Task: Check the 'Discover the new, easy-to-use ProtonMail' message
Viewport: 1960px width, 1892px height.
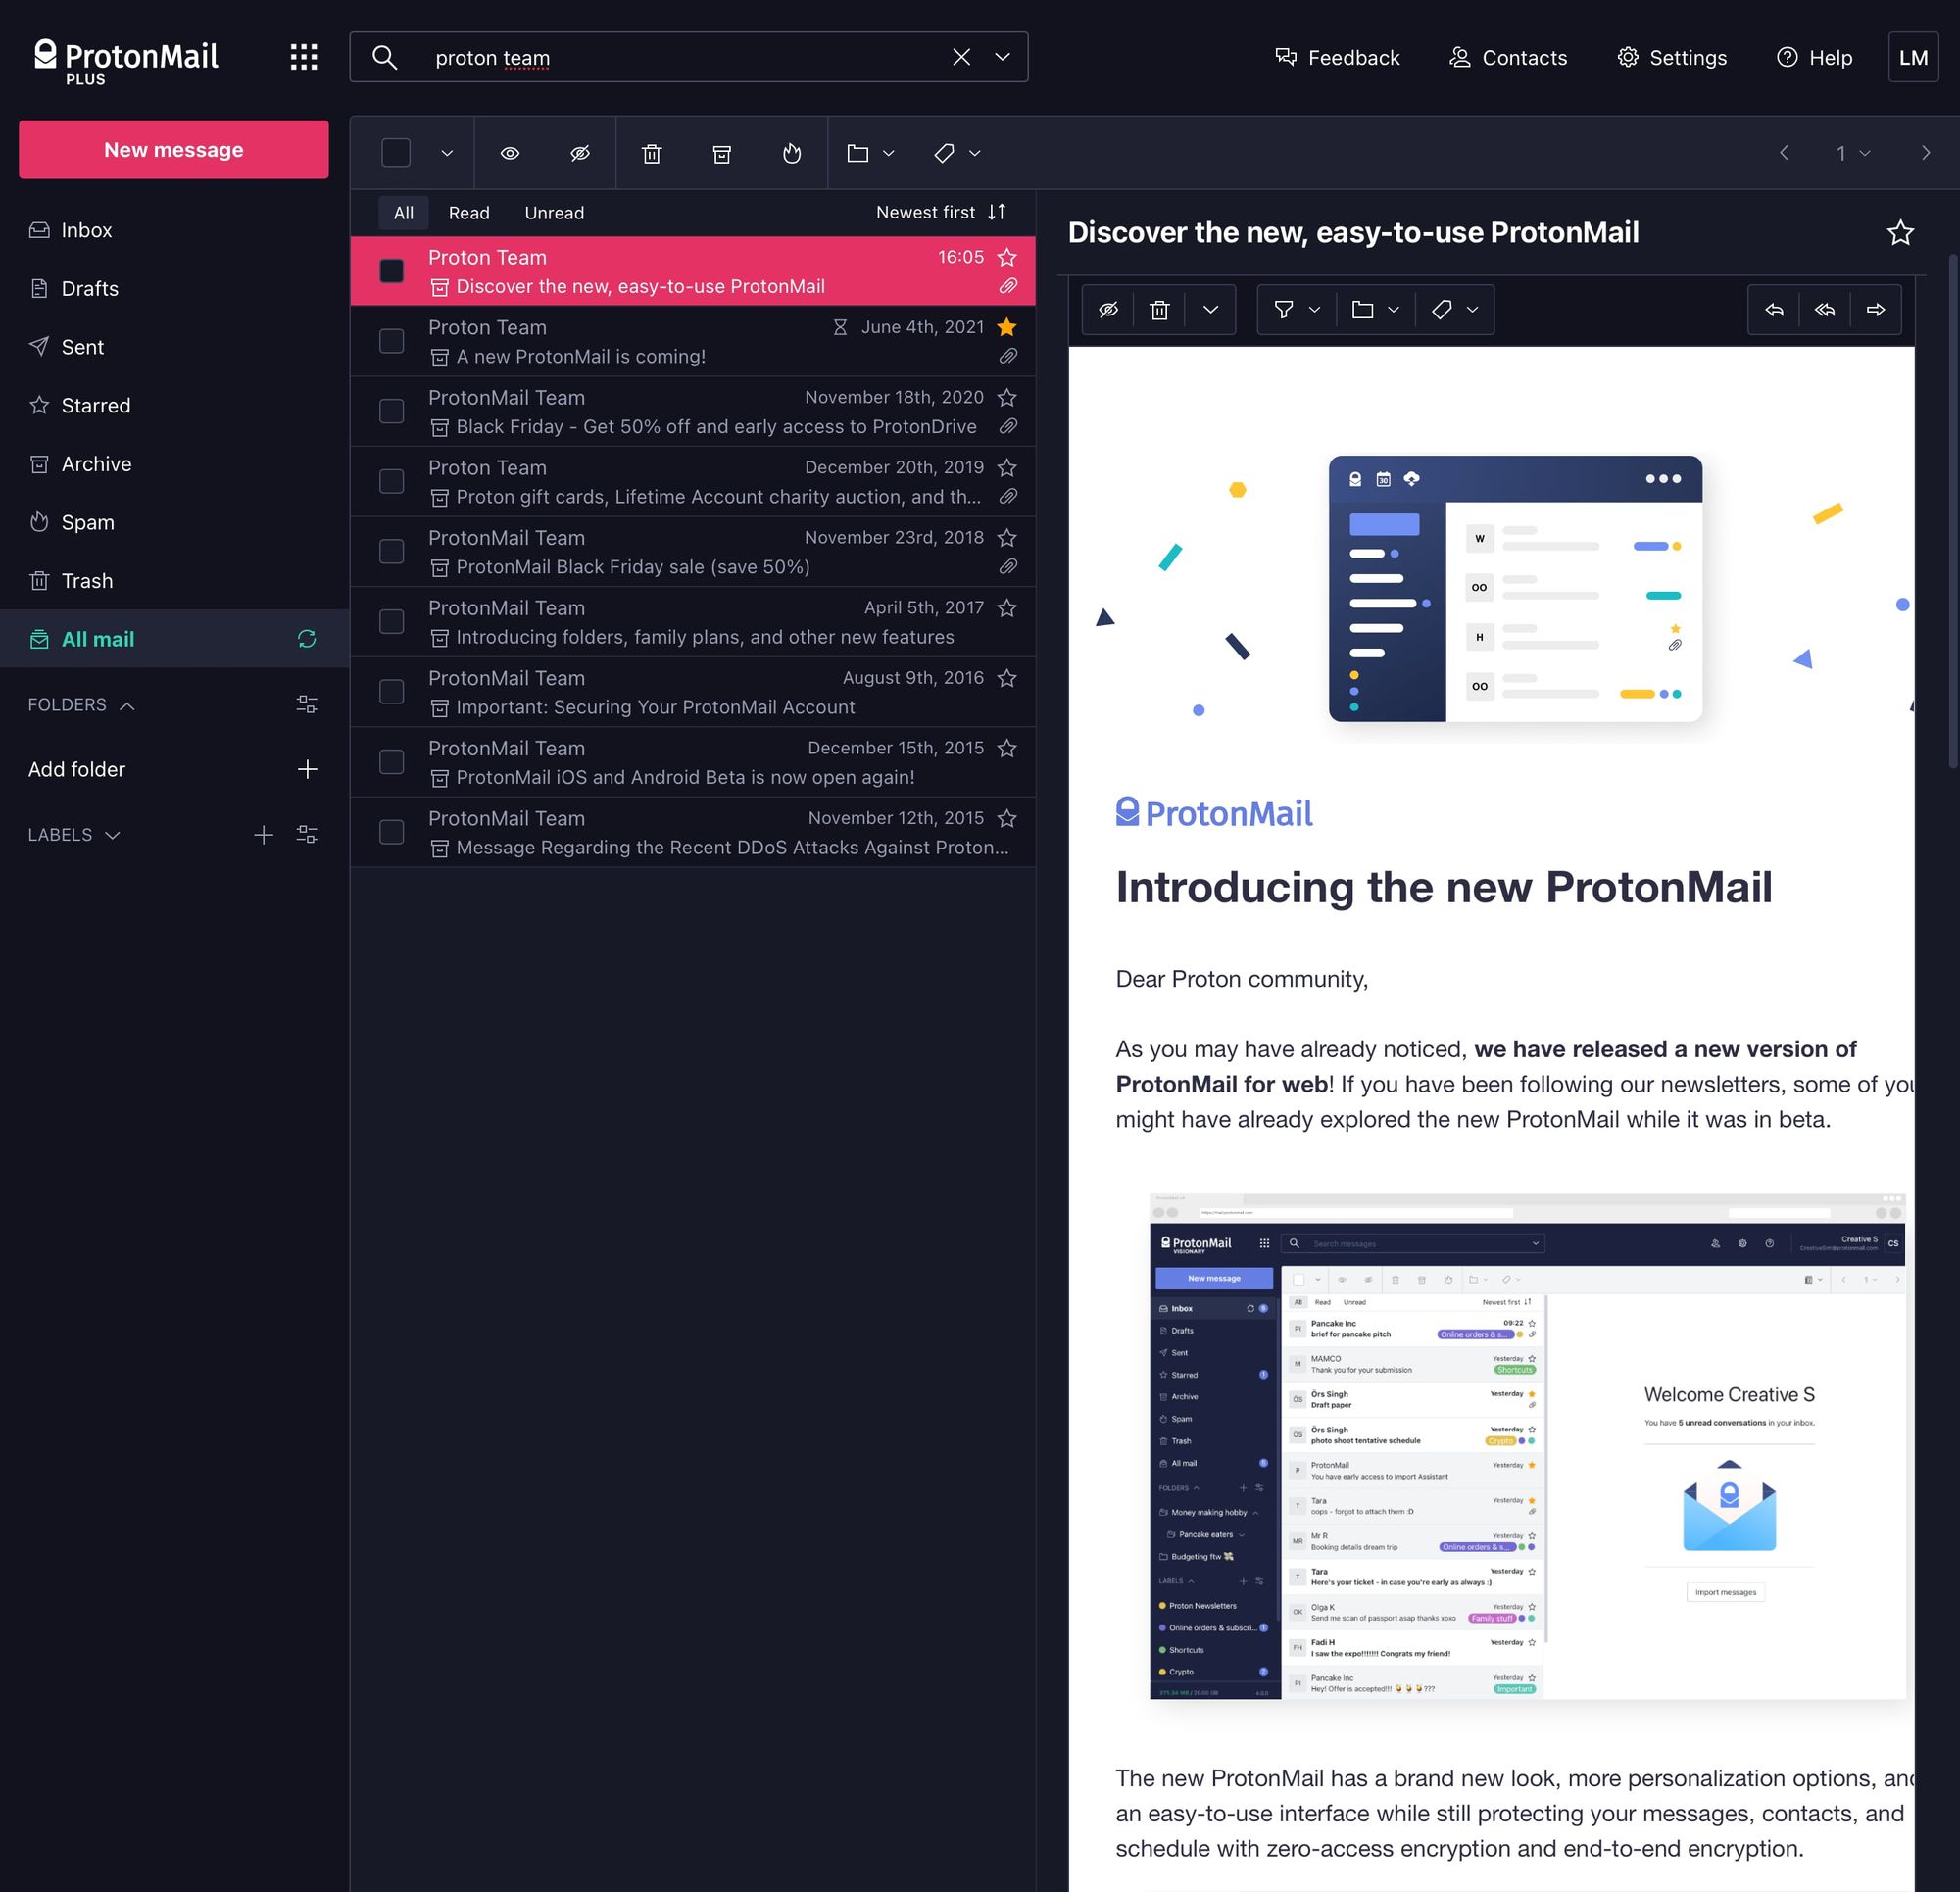Action: [x=392, y=271]
